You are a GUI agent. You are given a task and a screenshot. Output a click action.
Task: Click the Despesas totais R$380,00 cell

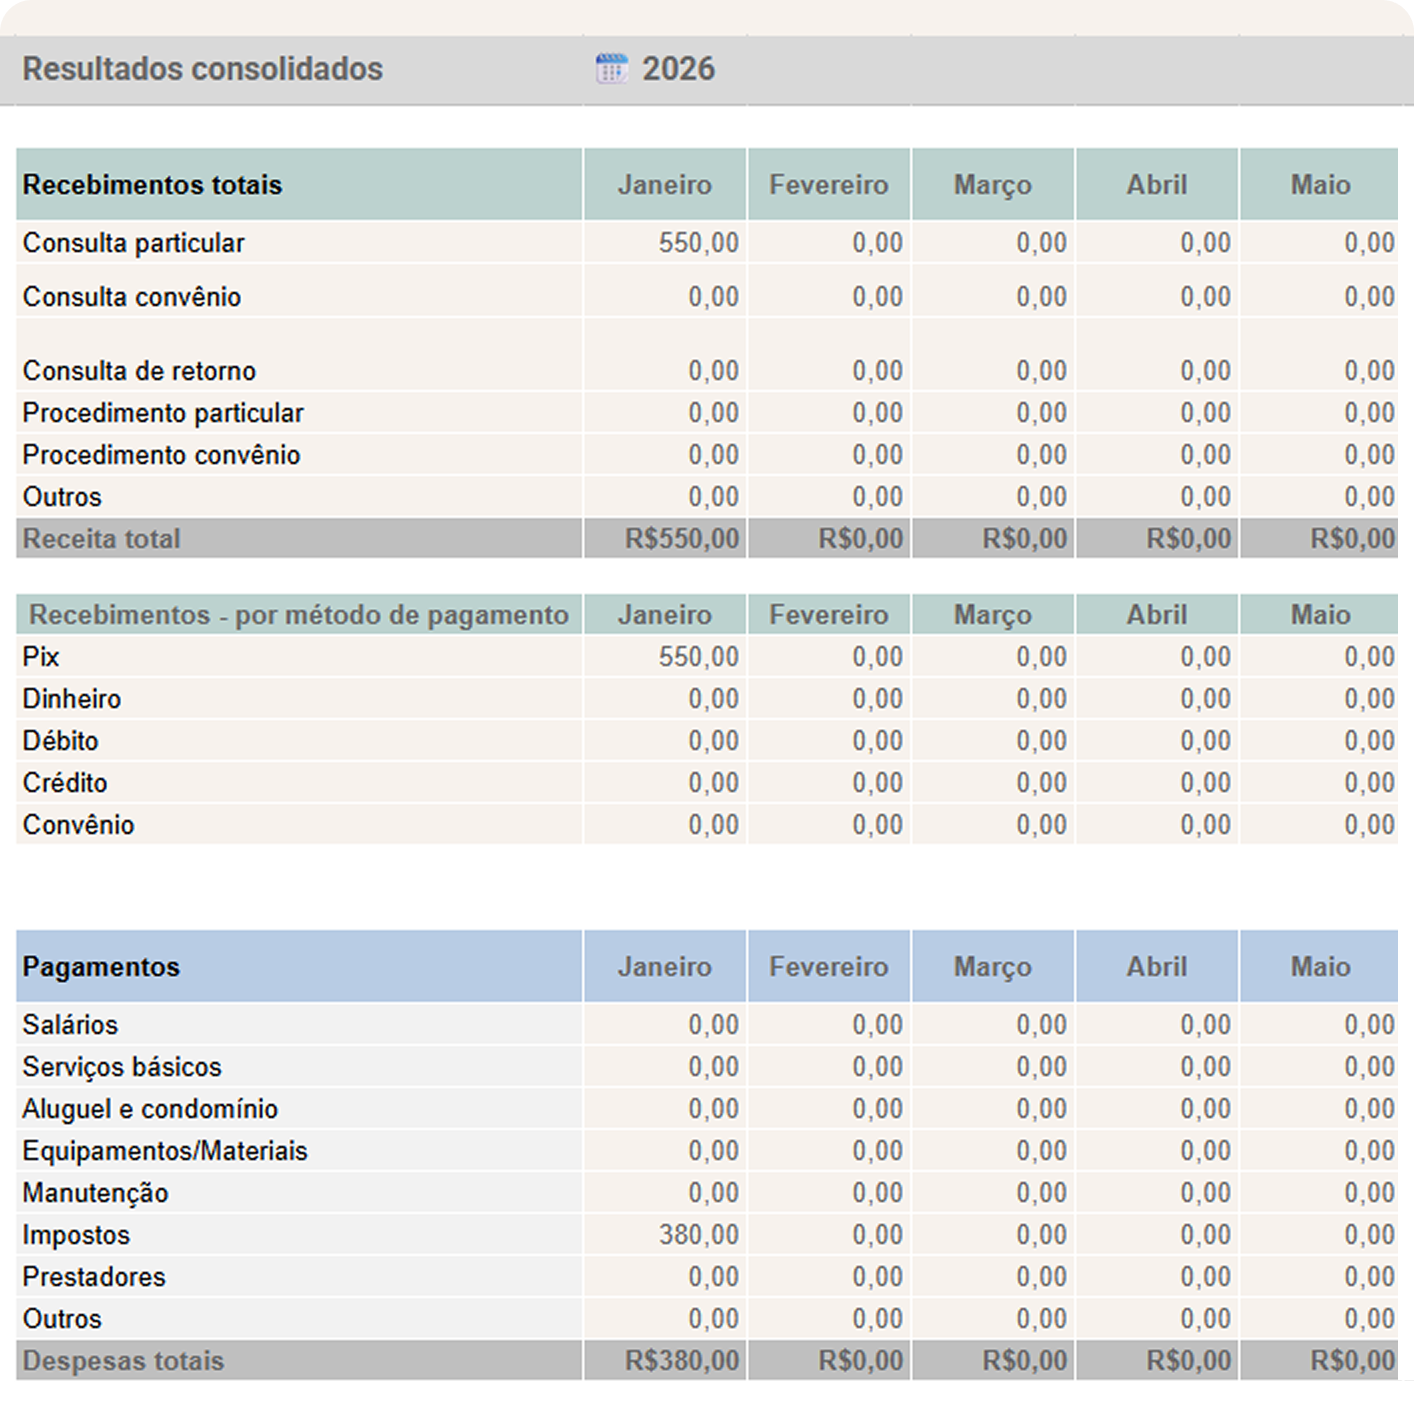point(681,1361)
